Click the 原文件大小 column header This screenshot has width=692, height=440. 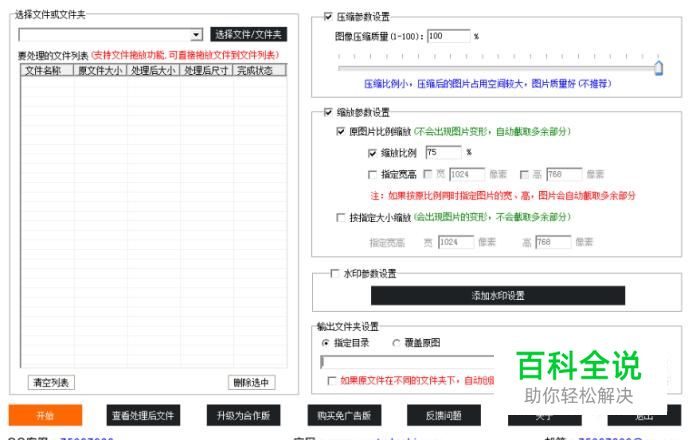pos(100,70)
